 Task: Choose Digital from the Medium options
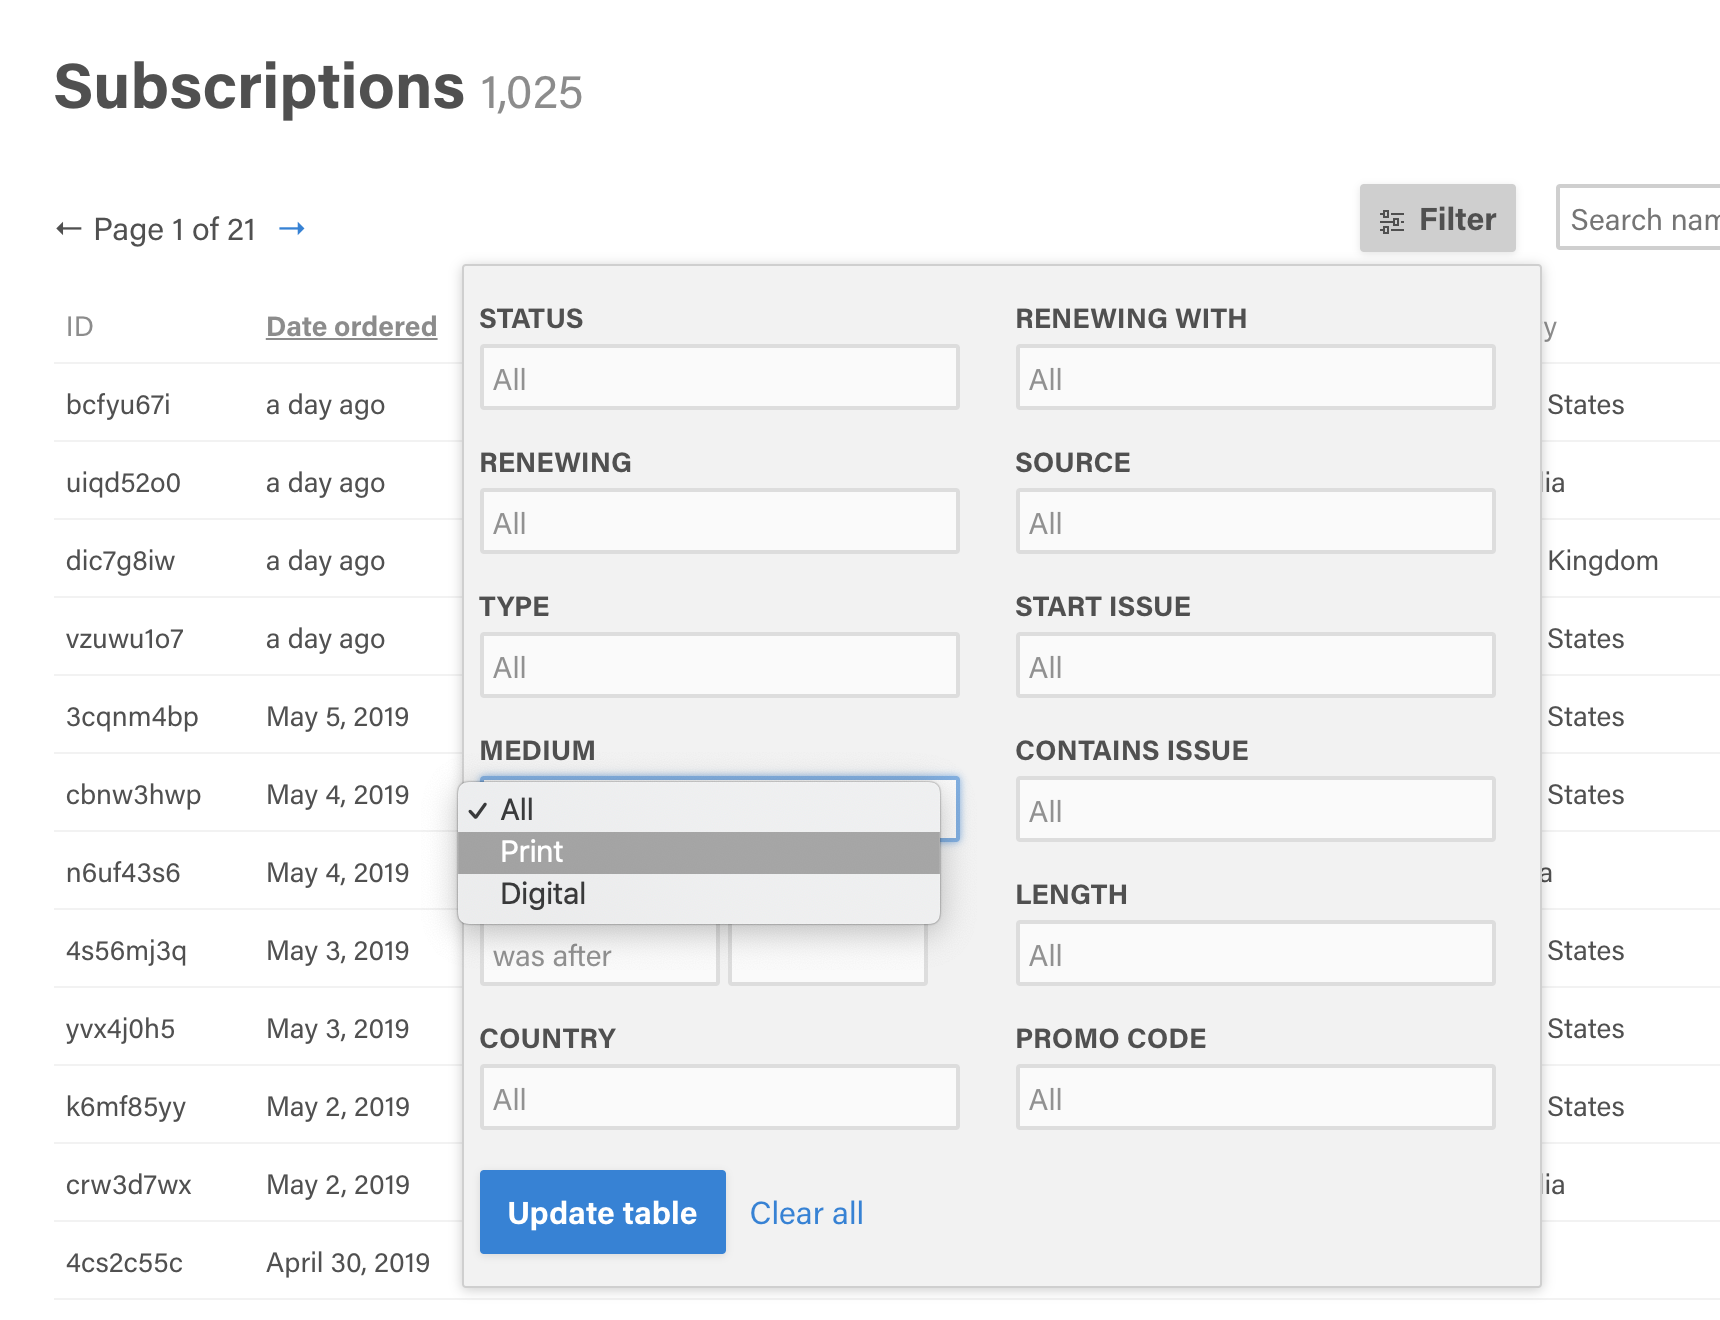[699, 894]
